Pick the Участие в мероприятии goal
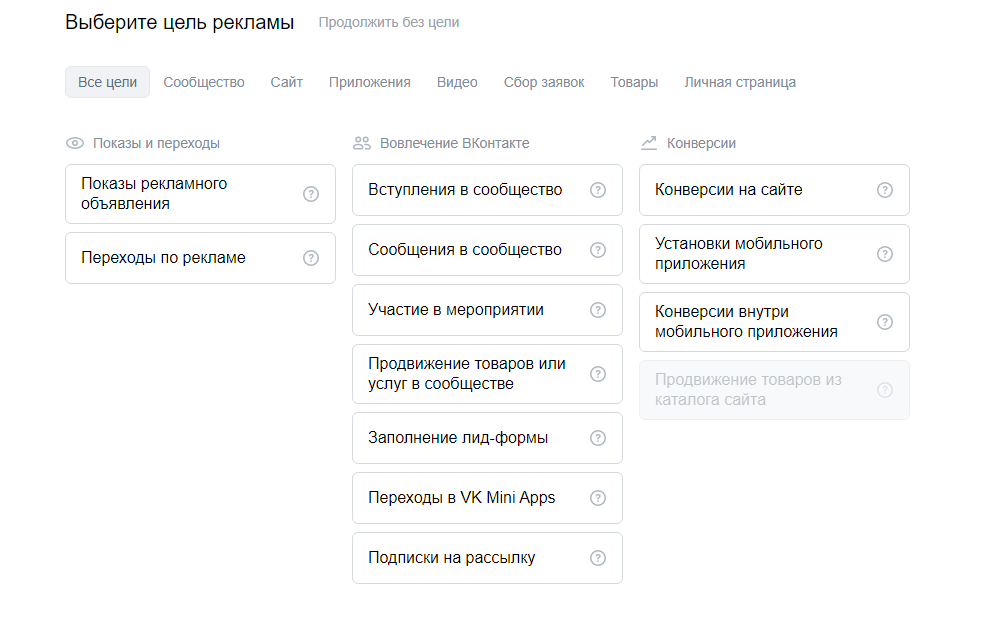 pyautogui.click(x=487, y=311)
